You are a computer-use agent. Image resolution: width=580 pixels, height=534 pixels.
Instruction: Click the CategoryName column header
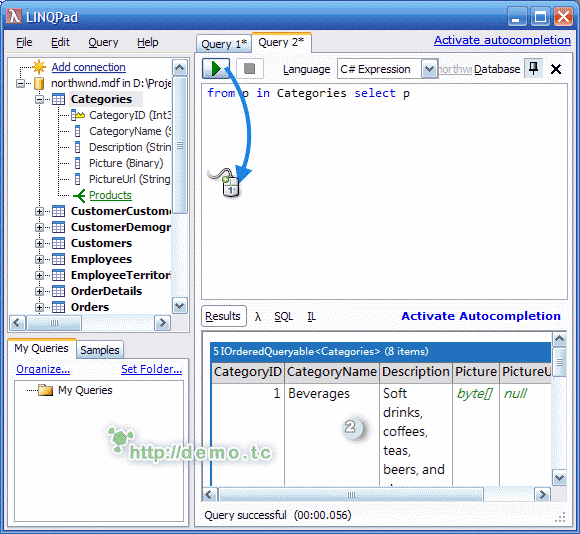[x=331, y=372]
